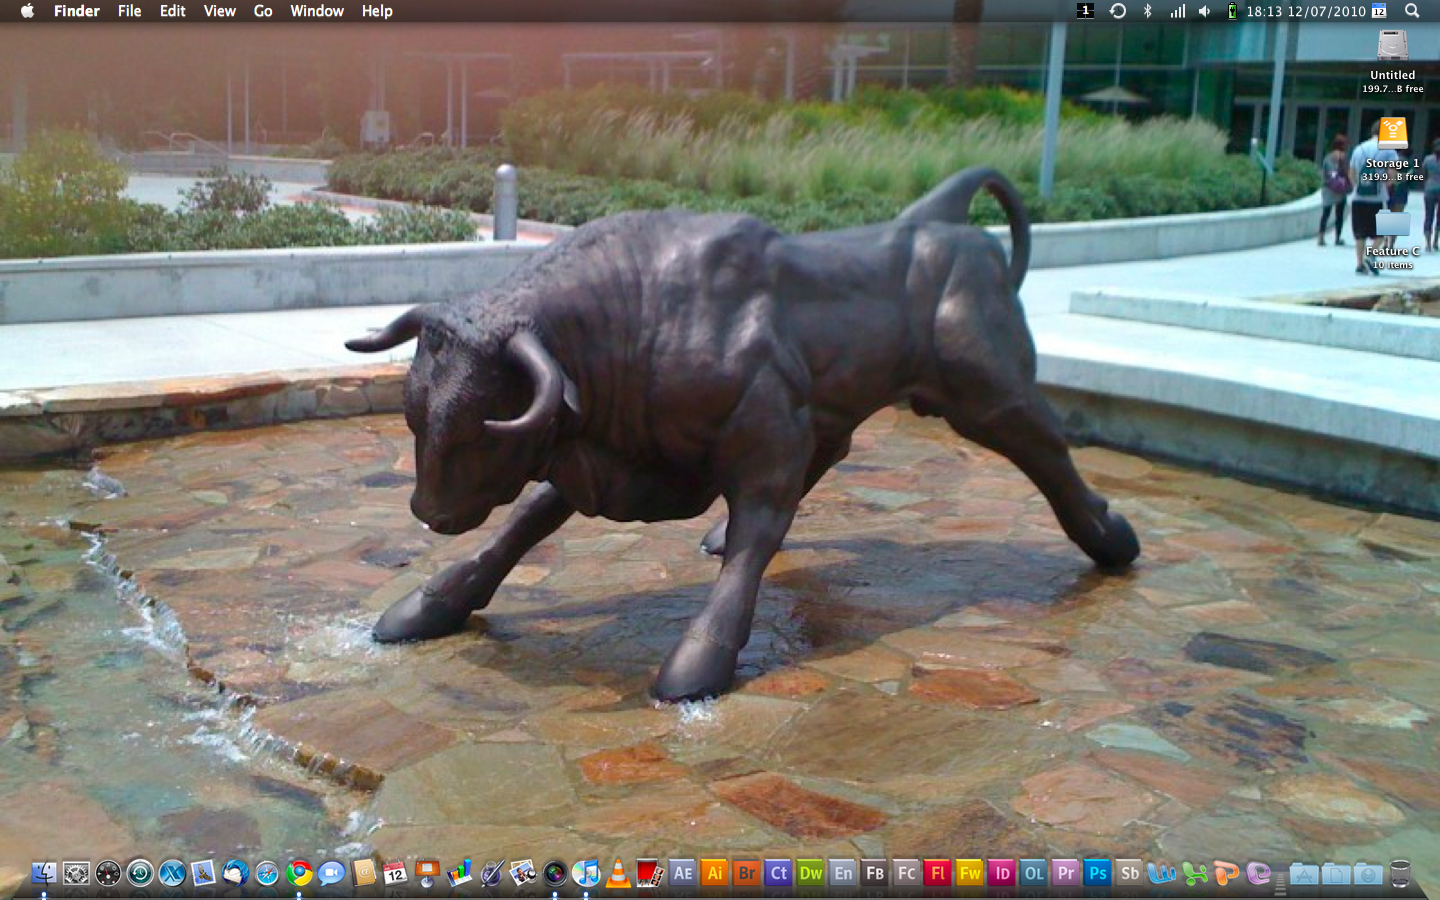Launch Numbers from the Dock
Image resolution: width=1440 pixels, height=900 pixels.
[x=459, y=873]
